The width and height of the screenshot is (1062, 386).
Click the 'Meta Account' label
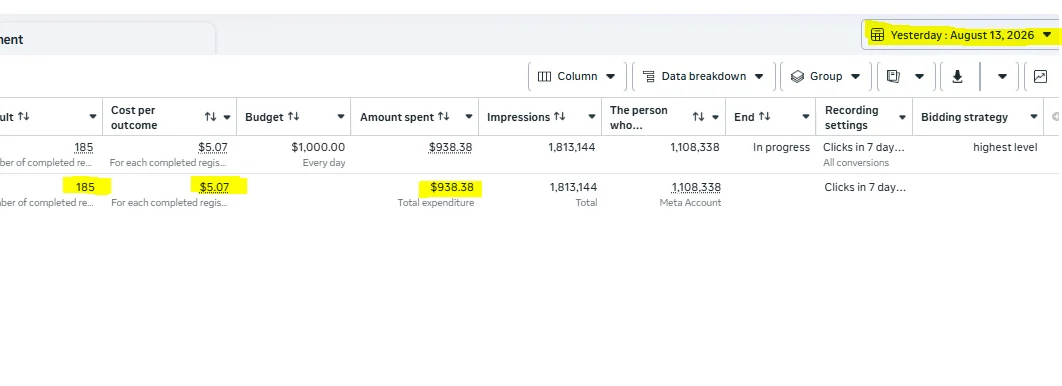690,202
